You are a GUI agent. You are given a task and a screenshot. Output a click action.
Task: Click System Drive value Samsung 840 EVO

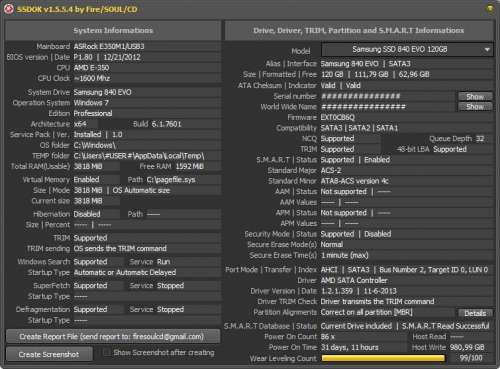[102, 92]
